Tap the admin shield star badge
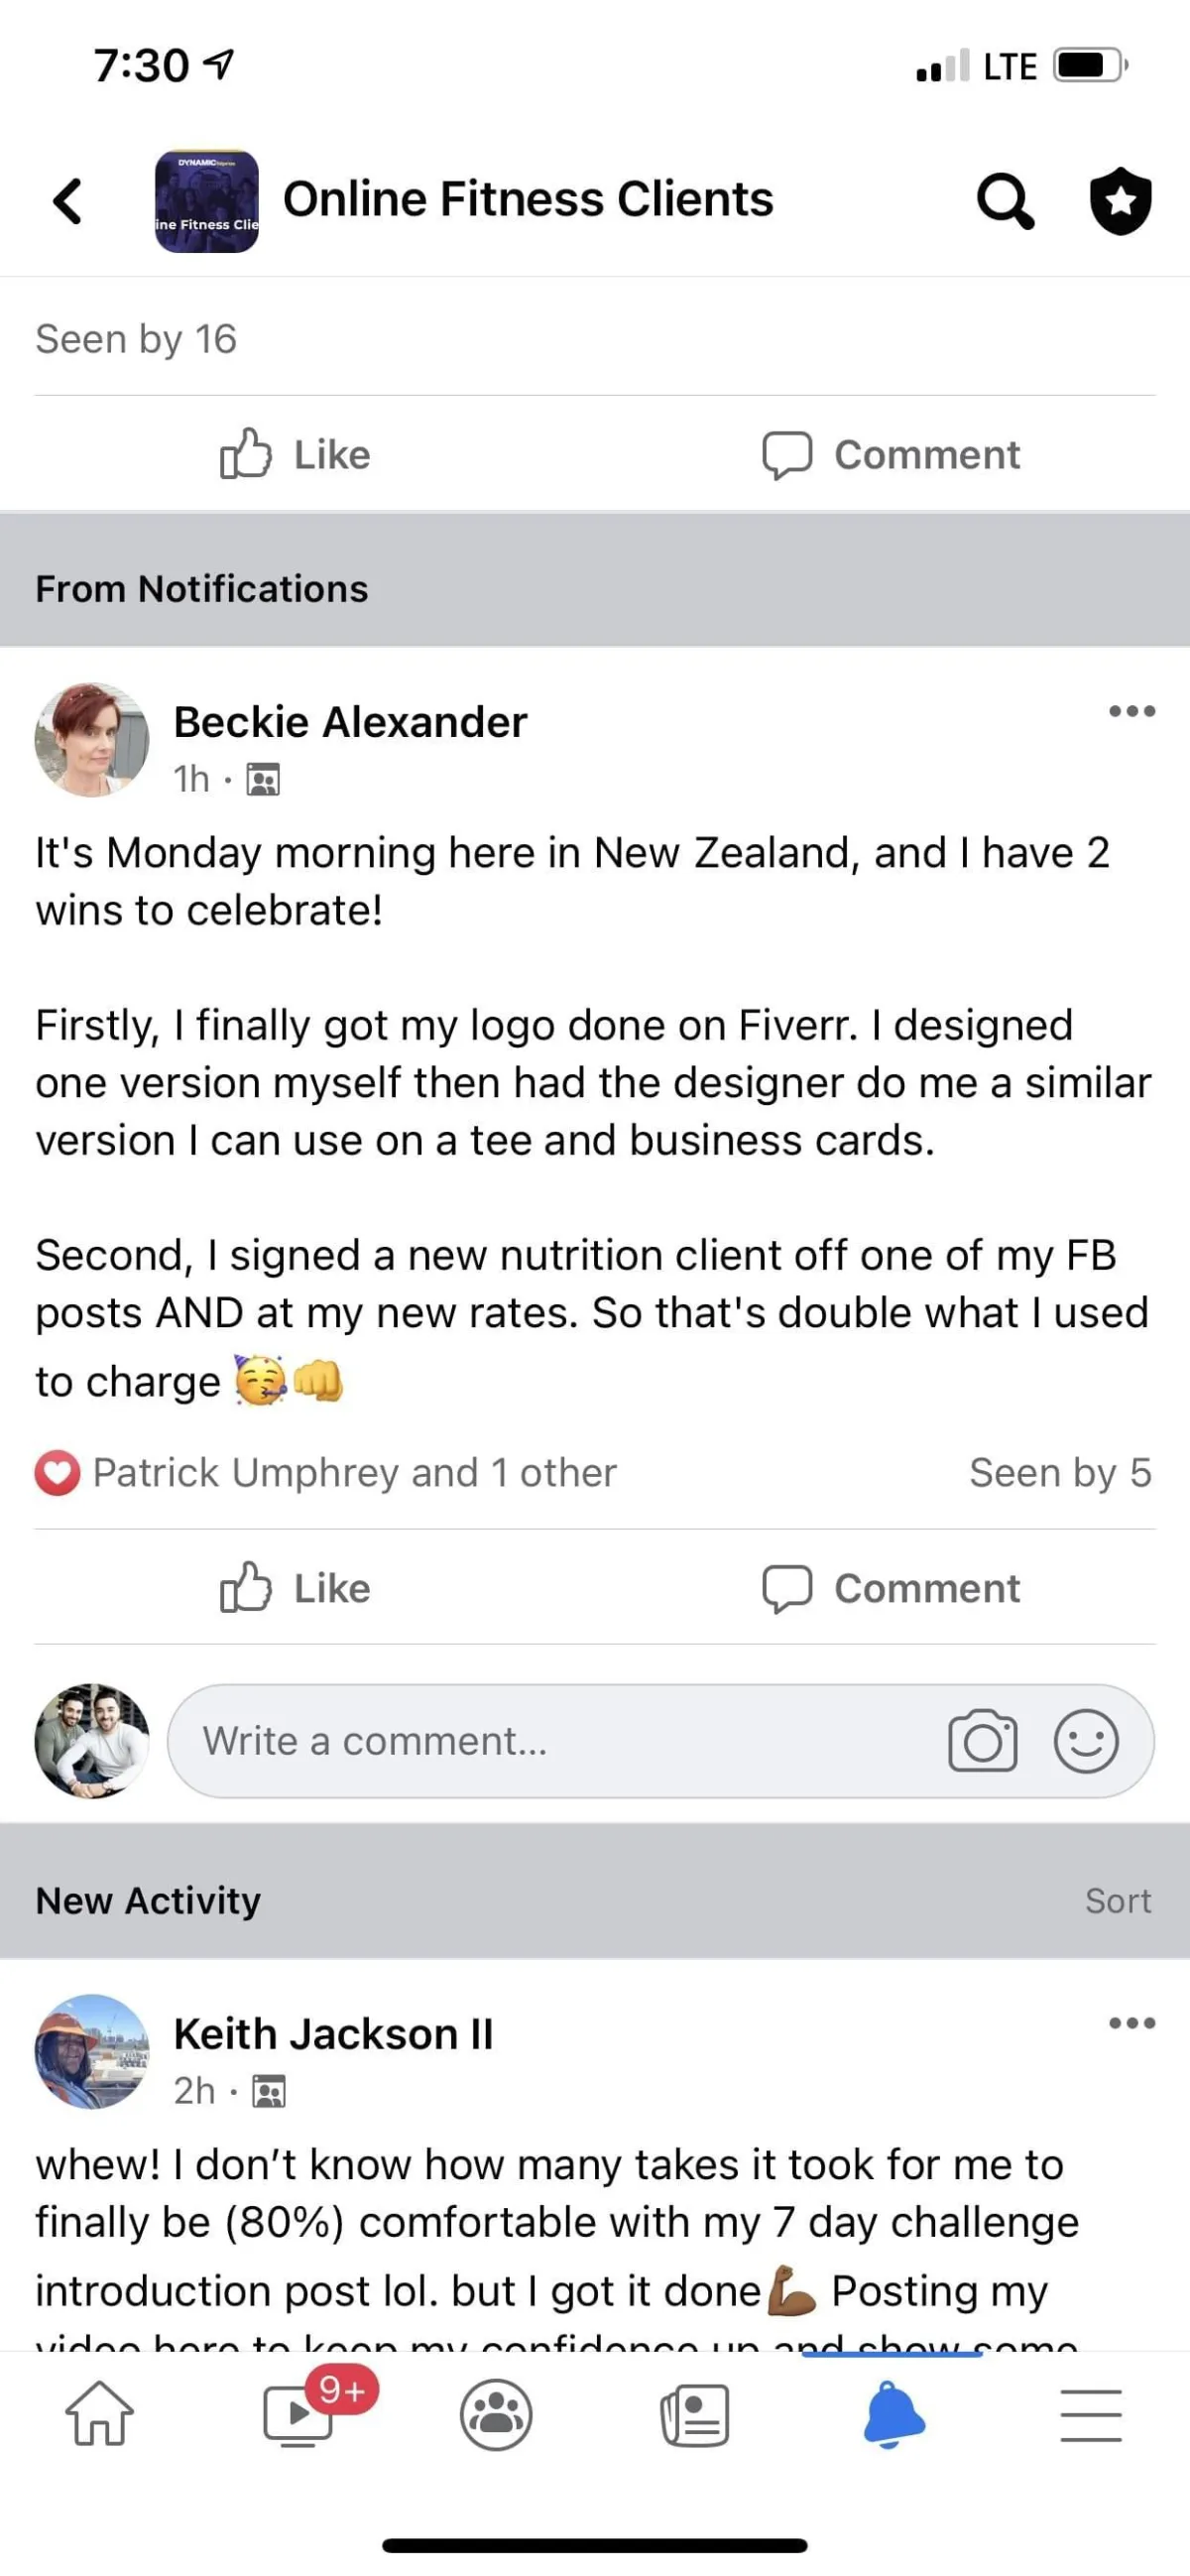Viewport: 1190px width, 2576px height. (x=1120, y=201)
